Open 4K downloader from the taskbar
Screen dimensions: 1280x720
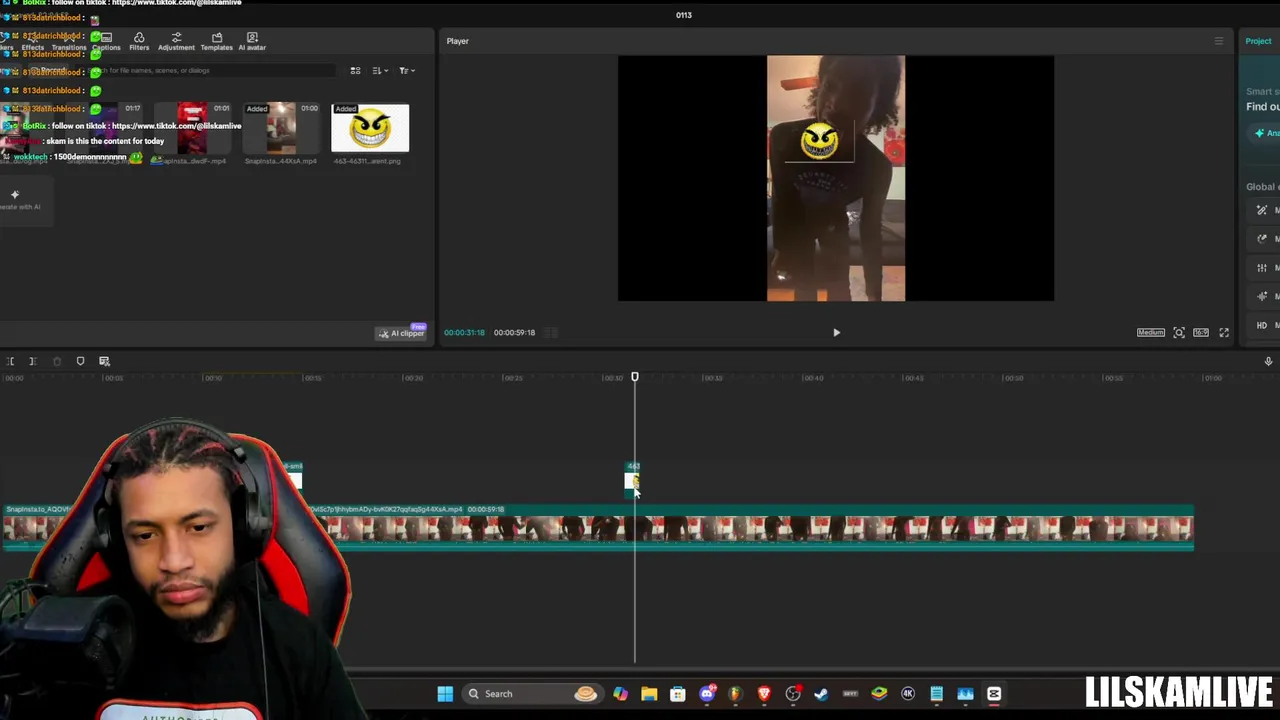pos(908,694)
